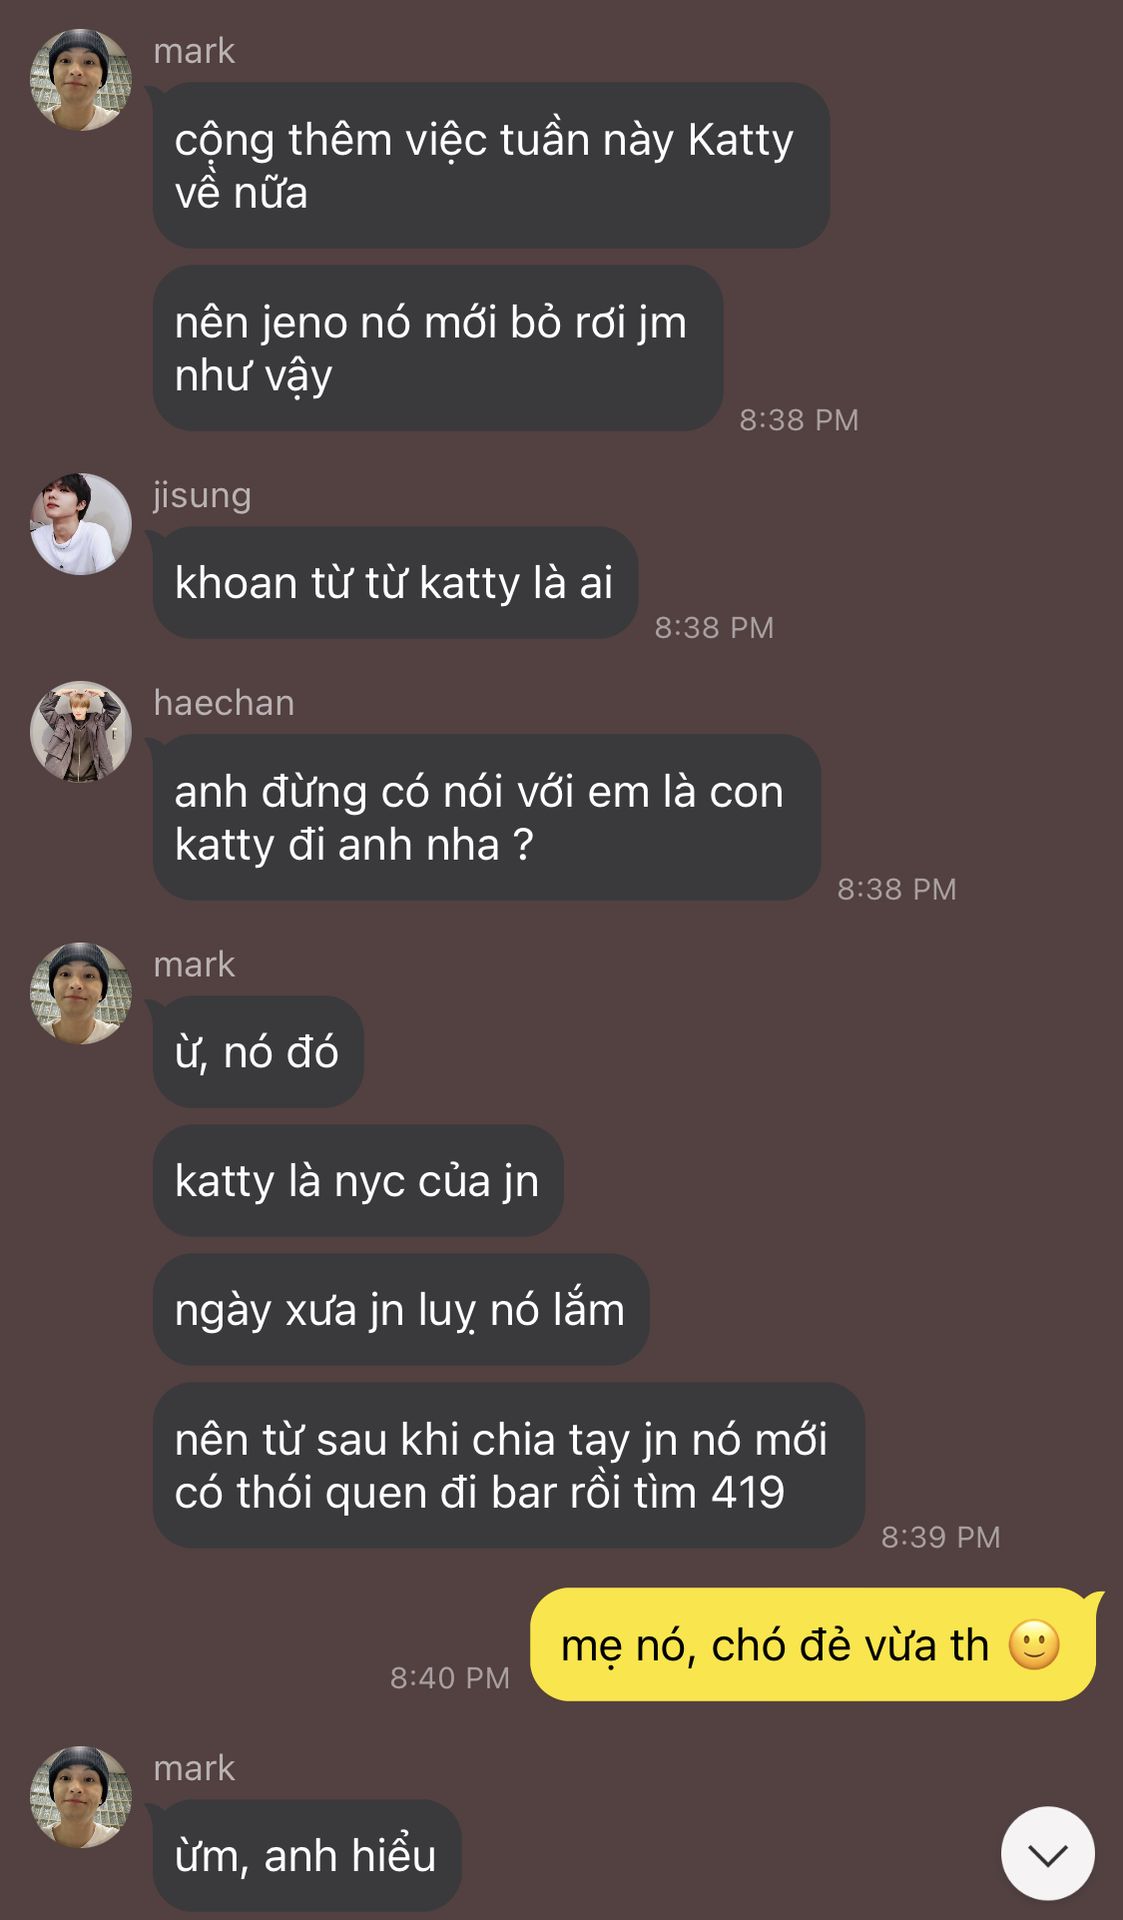The image size is (1123, 1920).
Task: Tap mark's avatar beside "ừm, anh hiểu"
Action: tap(81, 1797)
